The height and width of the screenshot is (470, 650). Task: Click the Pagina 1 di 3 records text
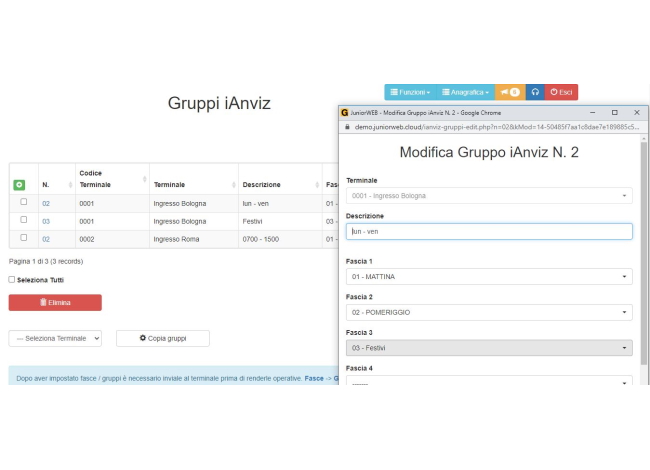pos(46,262)
